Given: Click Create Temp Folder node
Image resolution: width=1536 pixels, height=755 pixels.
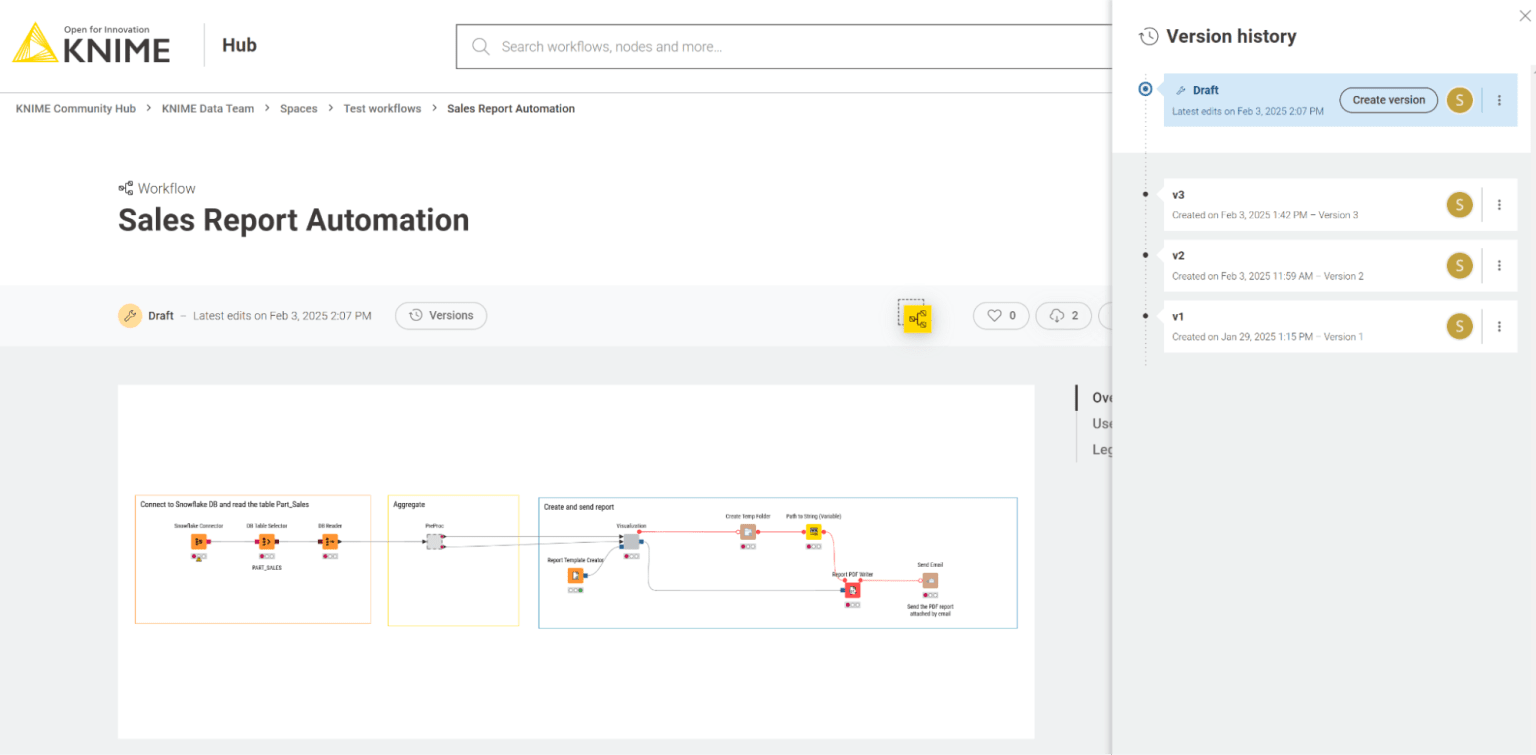Looking at the screenshot, I should click(748, 532).
